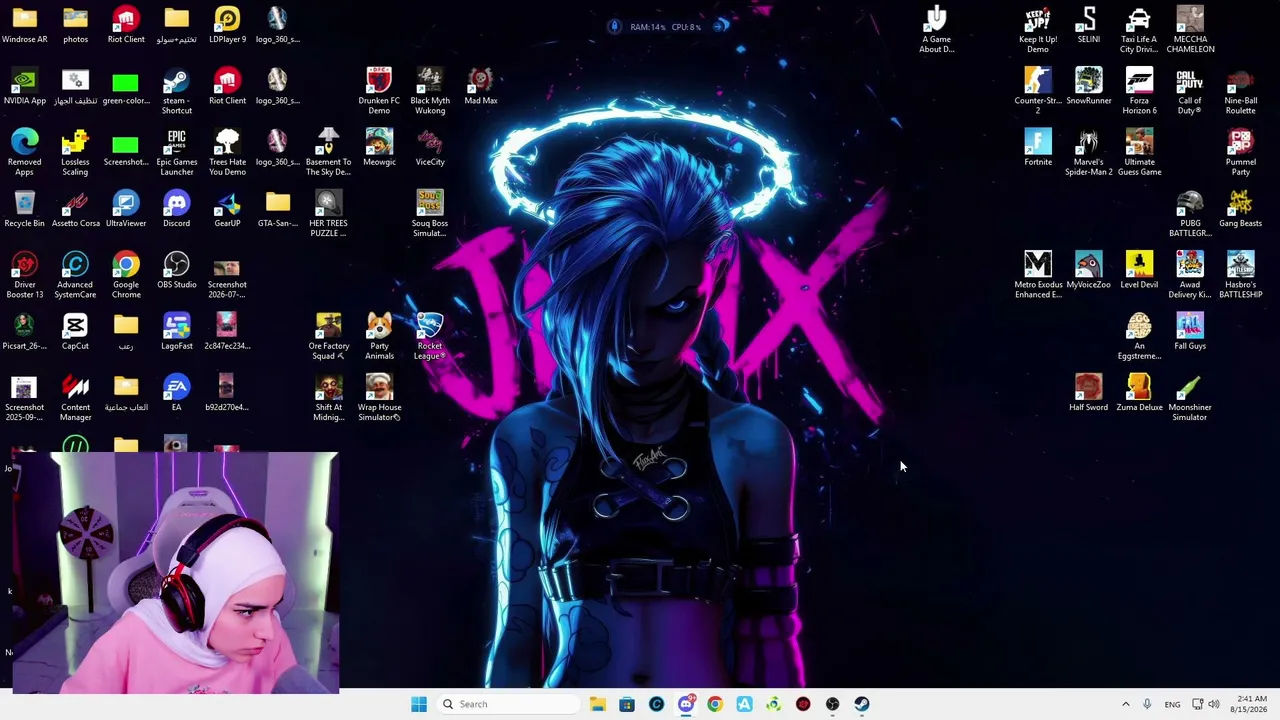The height and width of the screenshot is (720, 1280).
Task: Open Black Myth Wukong
Action: tap(430, 92)
